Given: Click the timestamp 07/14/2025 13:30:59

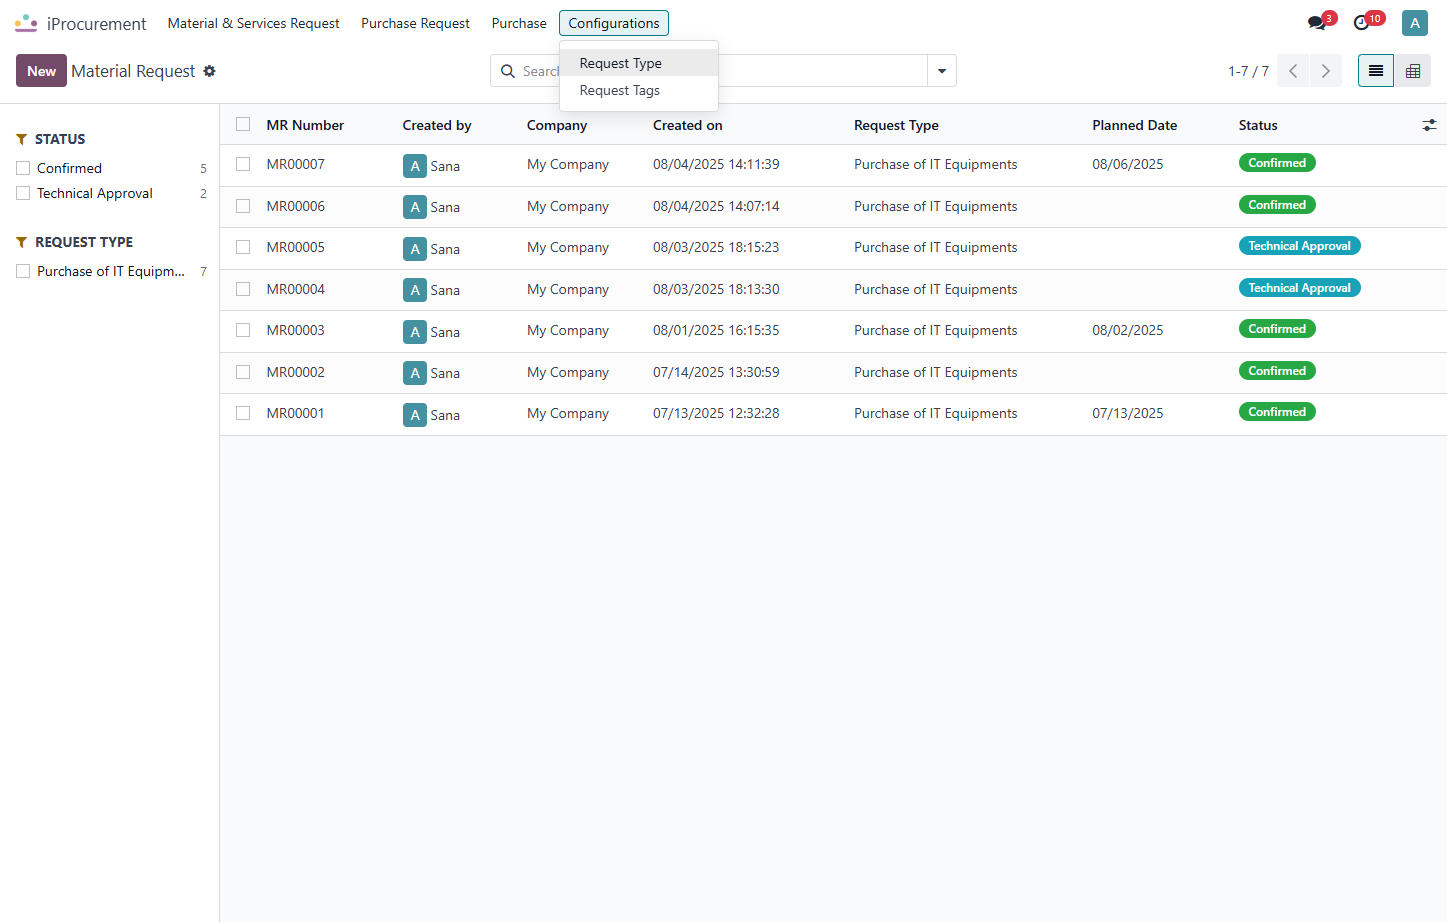Looking at the screenshot, I should click(x=716, y=372).
